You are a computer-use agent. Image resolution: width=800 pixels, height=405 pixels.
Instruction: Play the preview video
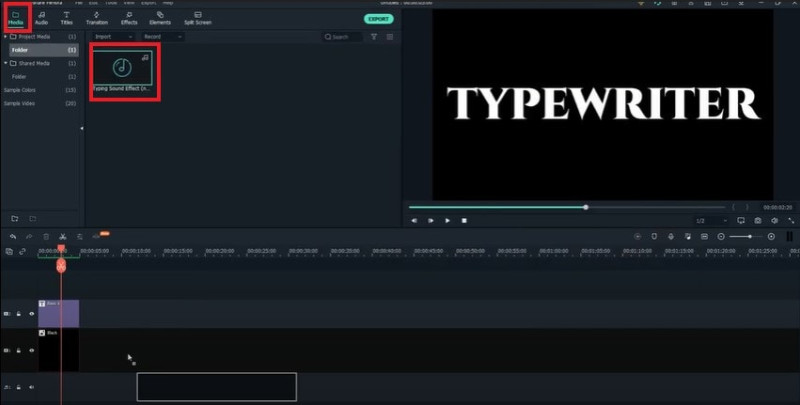[x=447, y=221]
